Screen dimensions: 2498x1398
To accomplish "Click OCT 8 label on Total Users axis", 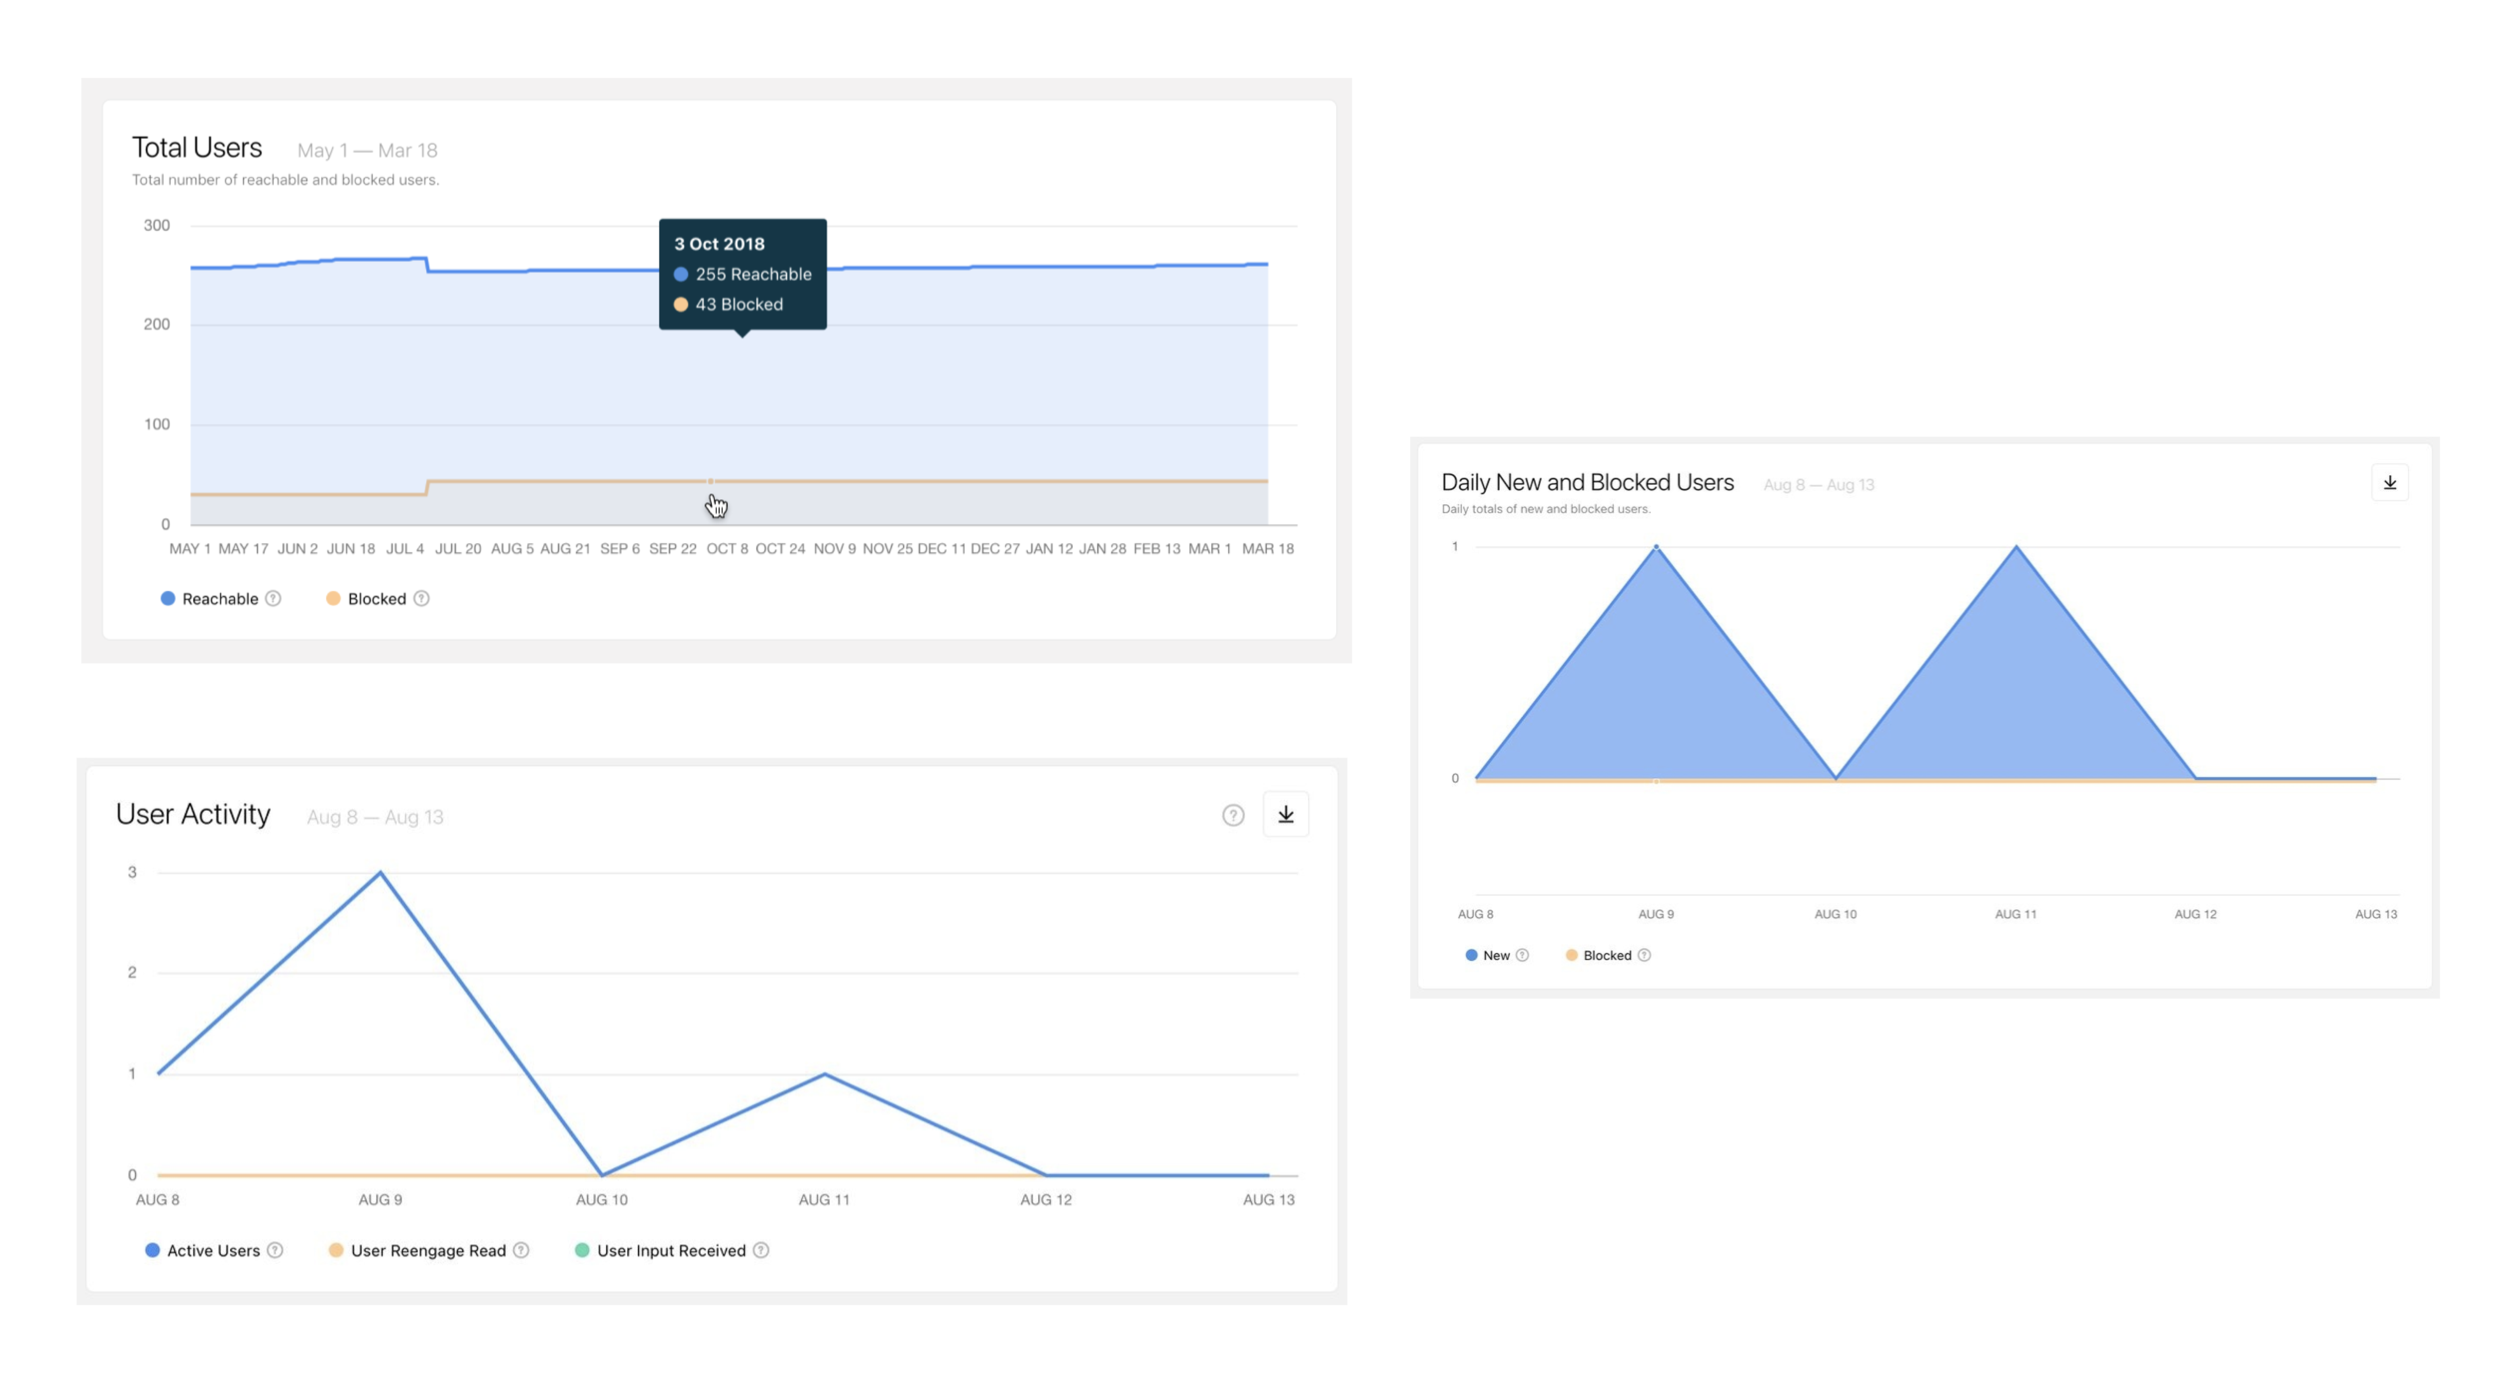I will coord(726,549).
